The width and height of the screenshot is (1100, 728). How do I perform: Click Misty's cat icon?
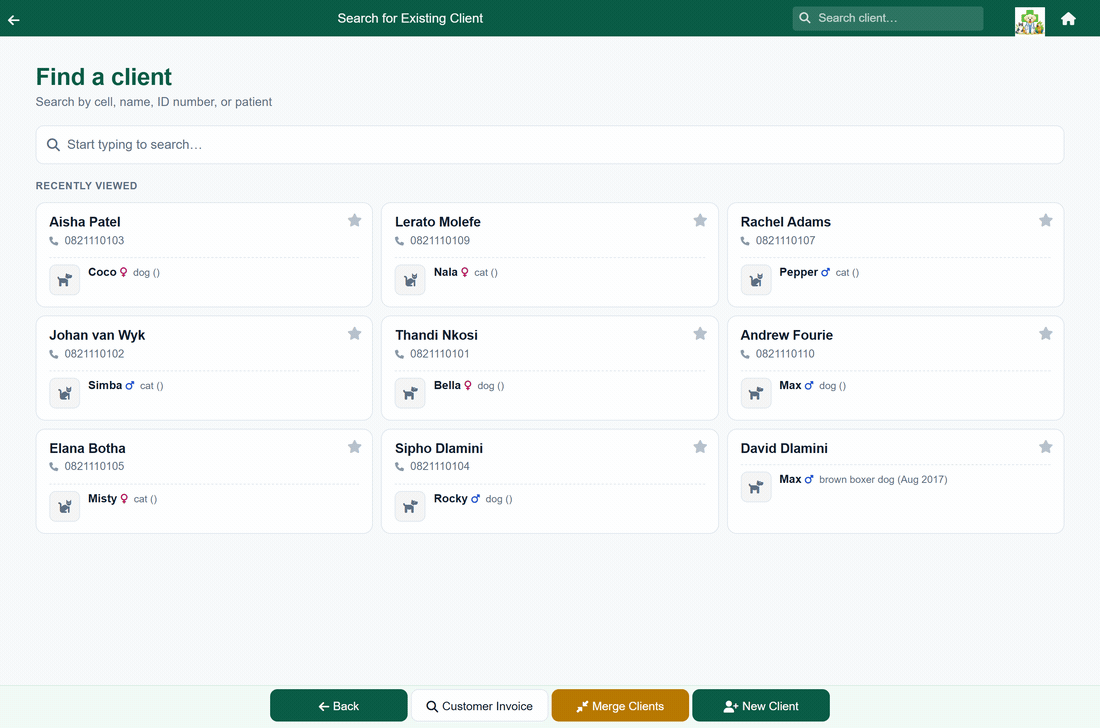[x=65, y=506]
